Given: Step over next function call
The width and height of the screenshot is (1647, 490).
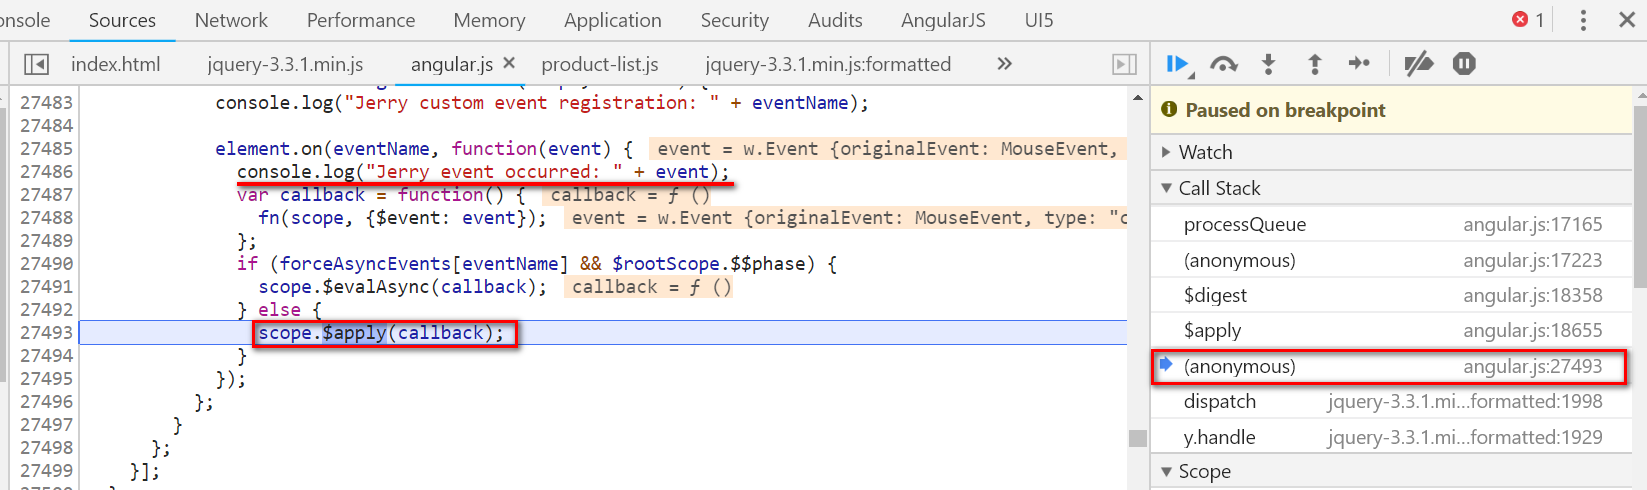Looking at the screenshot, I should (x=1223, y=65).
